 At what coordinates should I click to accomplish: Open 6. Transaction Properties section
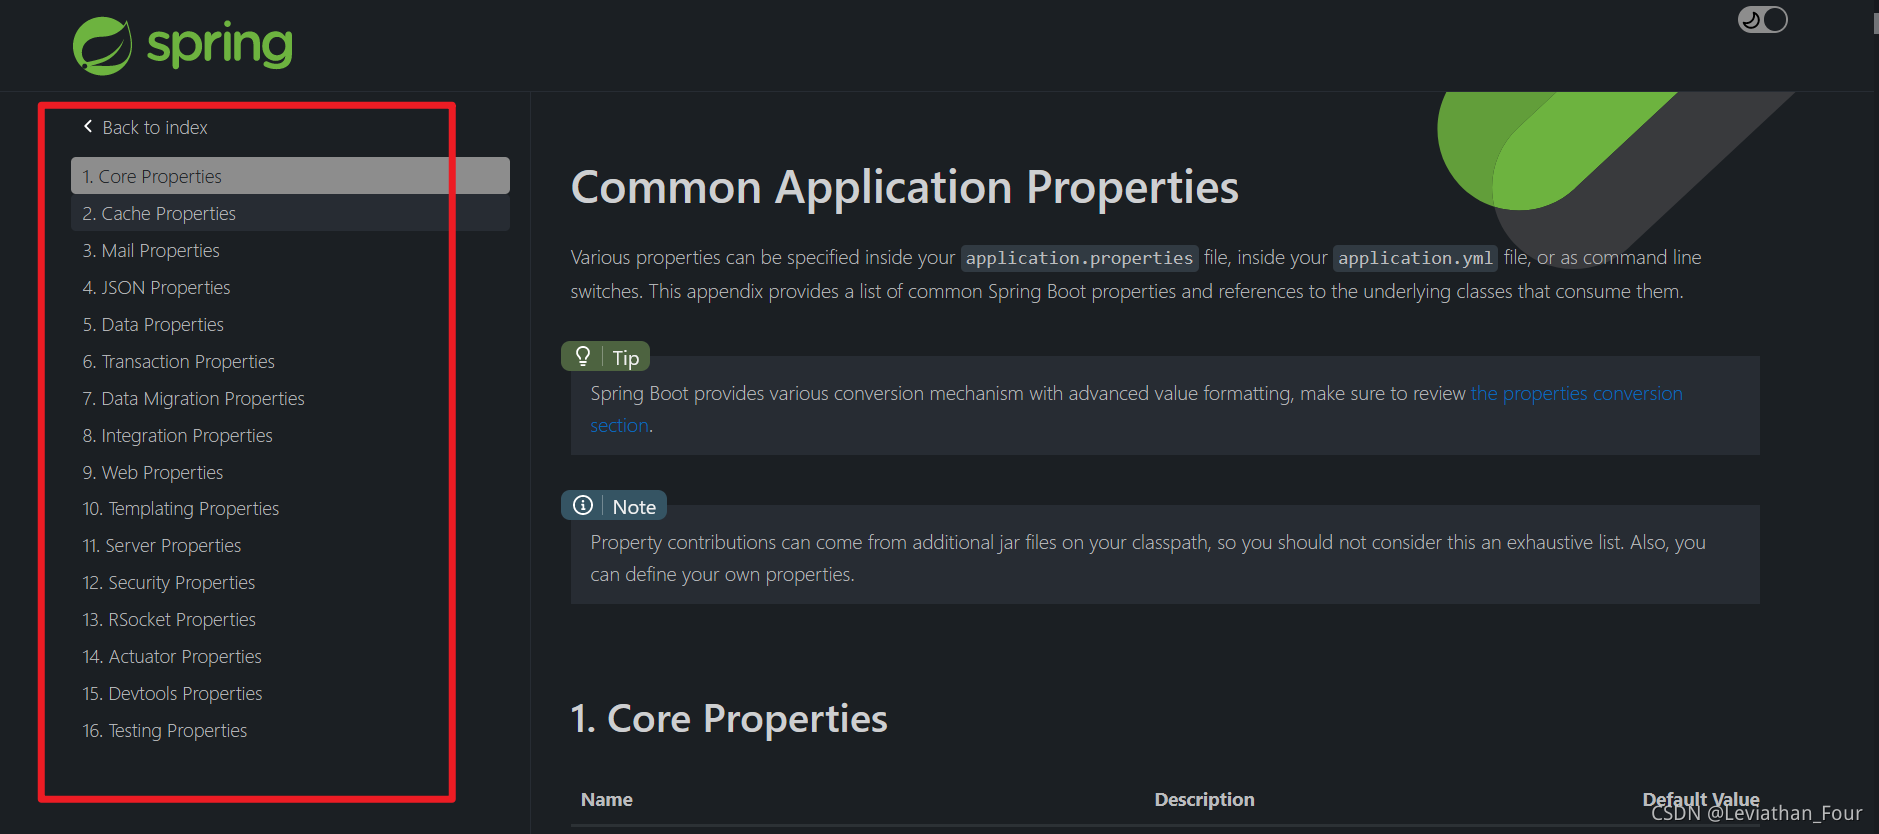pyautogui.click(x=178, y=361)
